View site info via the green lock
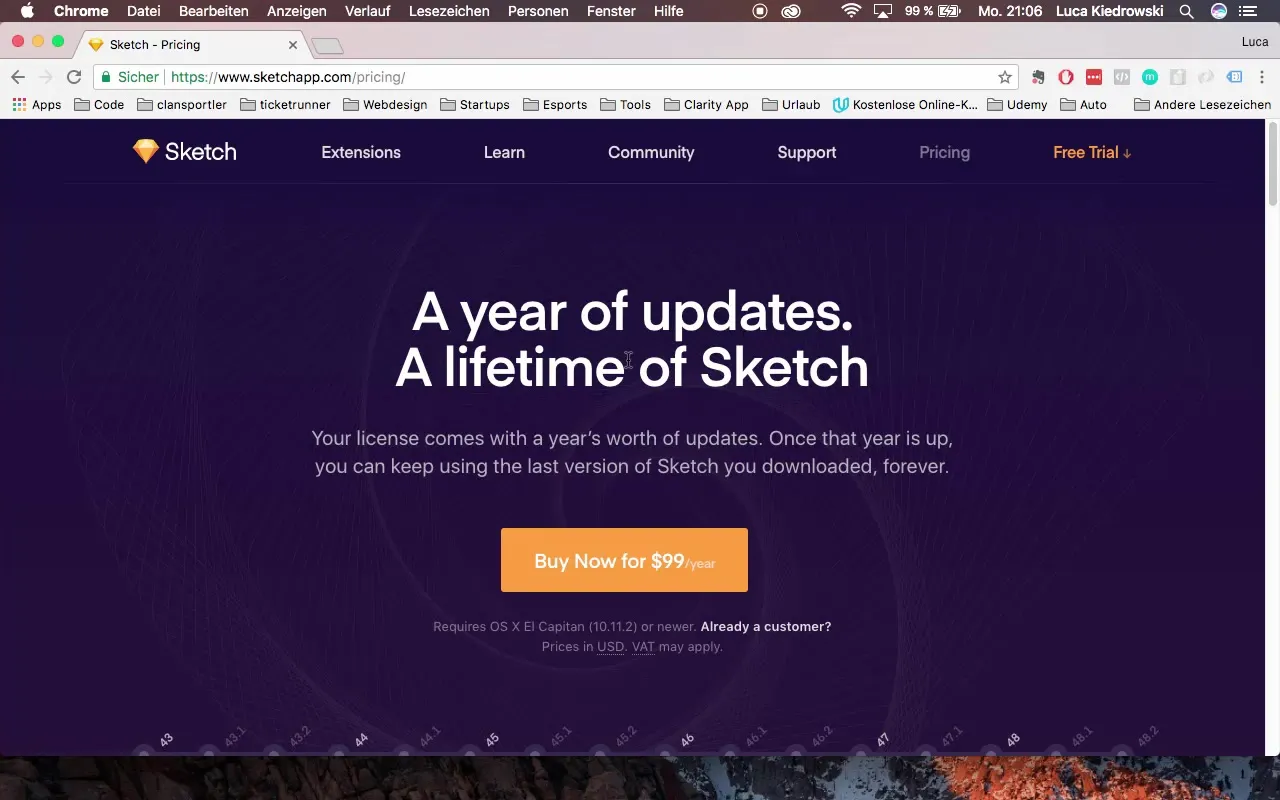Screen dimensions: 1280x800 tap(106, 77)
